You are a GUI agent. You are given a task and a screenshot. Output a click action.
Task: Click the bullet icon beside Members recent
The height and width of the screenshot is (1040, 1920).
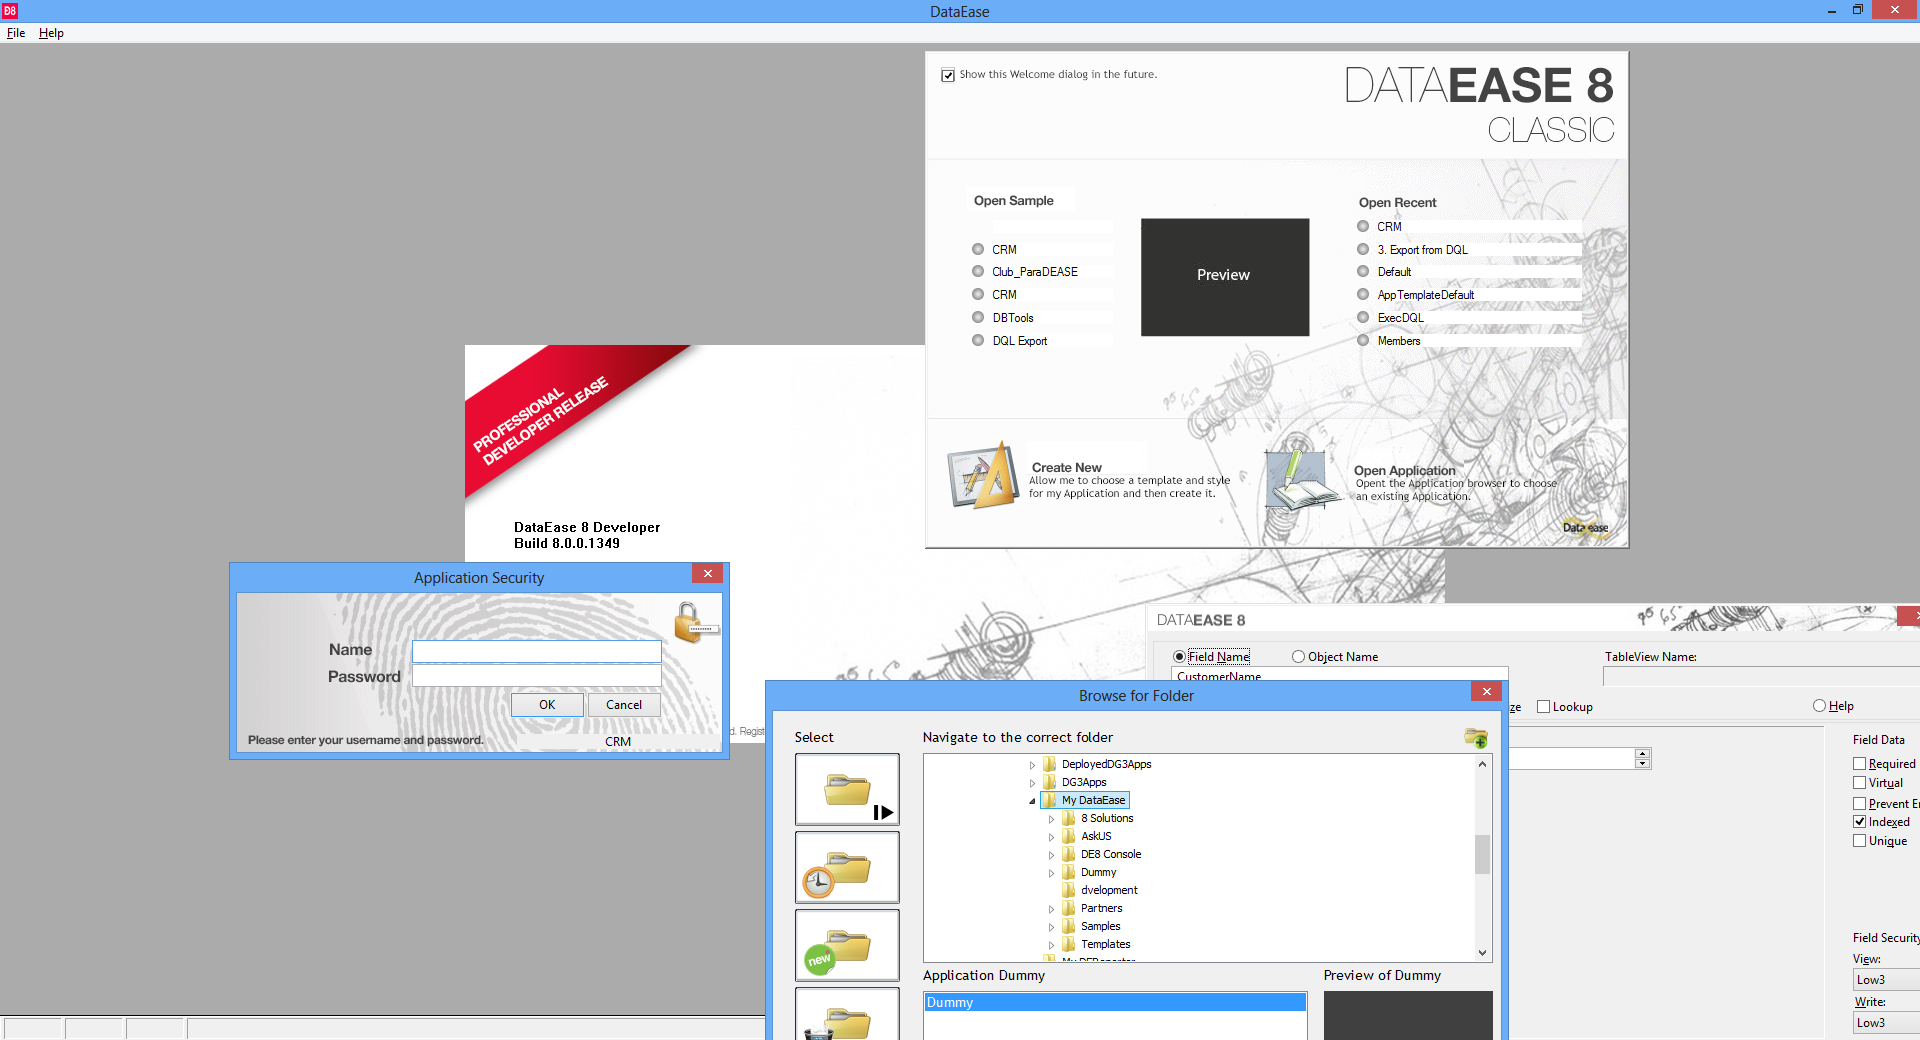(x=1363, y=340)
